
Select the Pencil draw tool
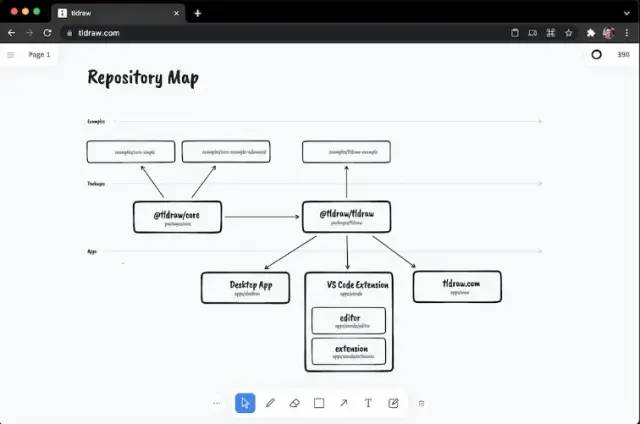tap(270, 403)
